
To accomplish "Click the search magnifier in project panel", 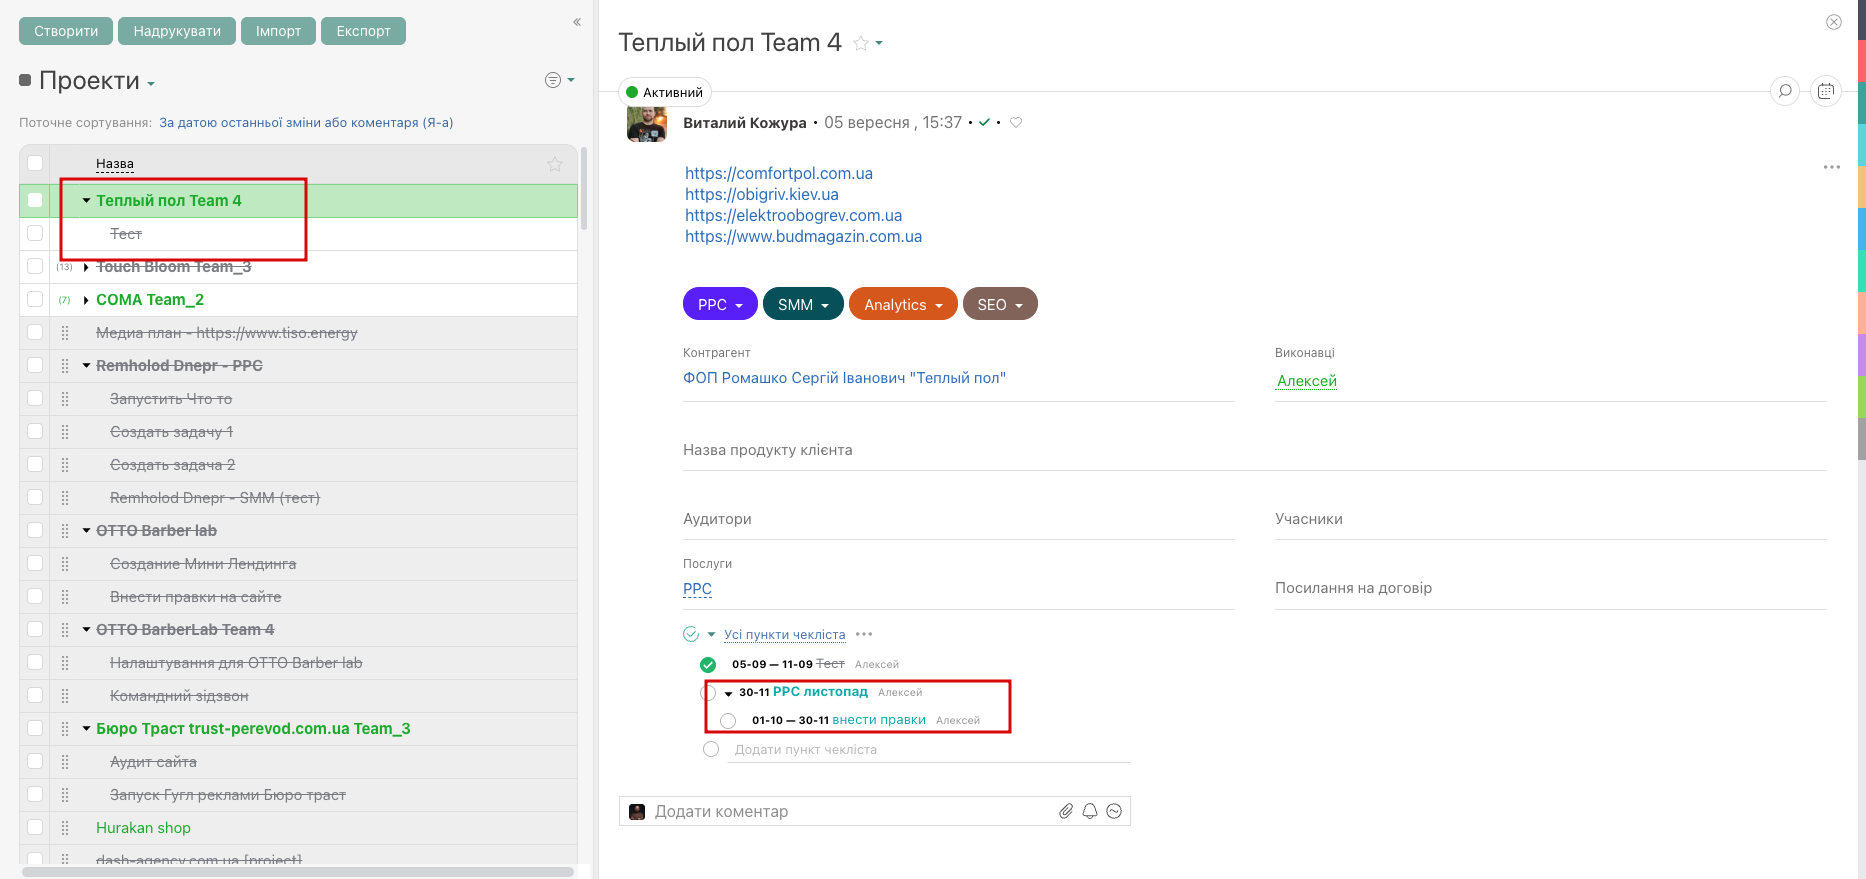I will point(1785,91).
